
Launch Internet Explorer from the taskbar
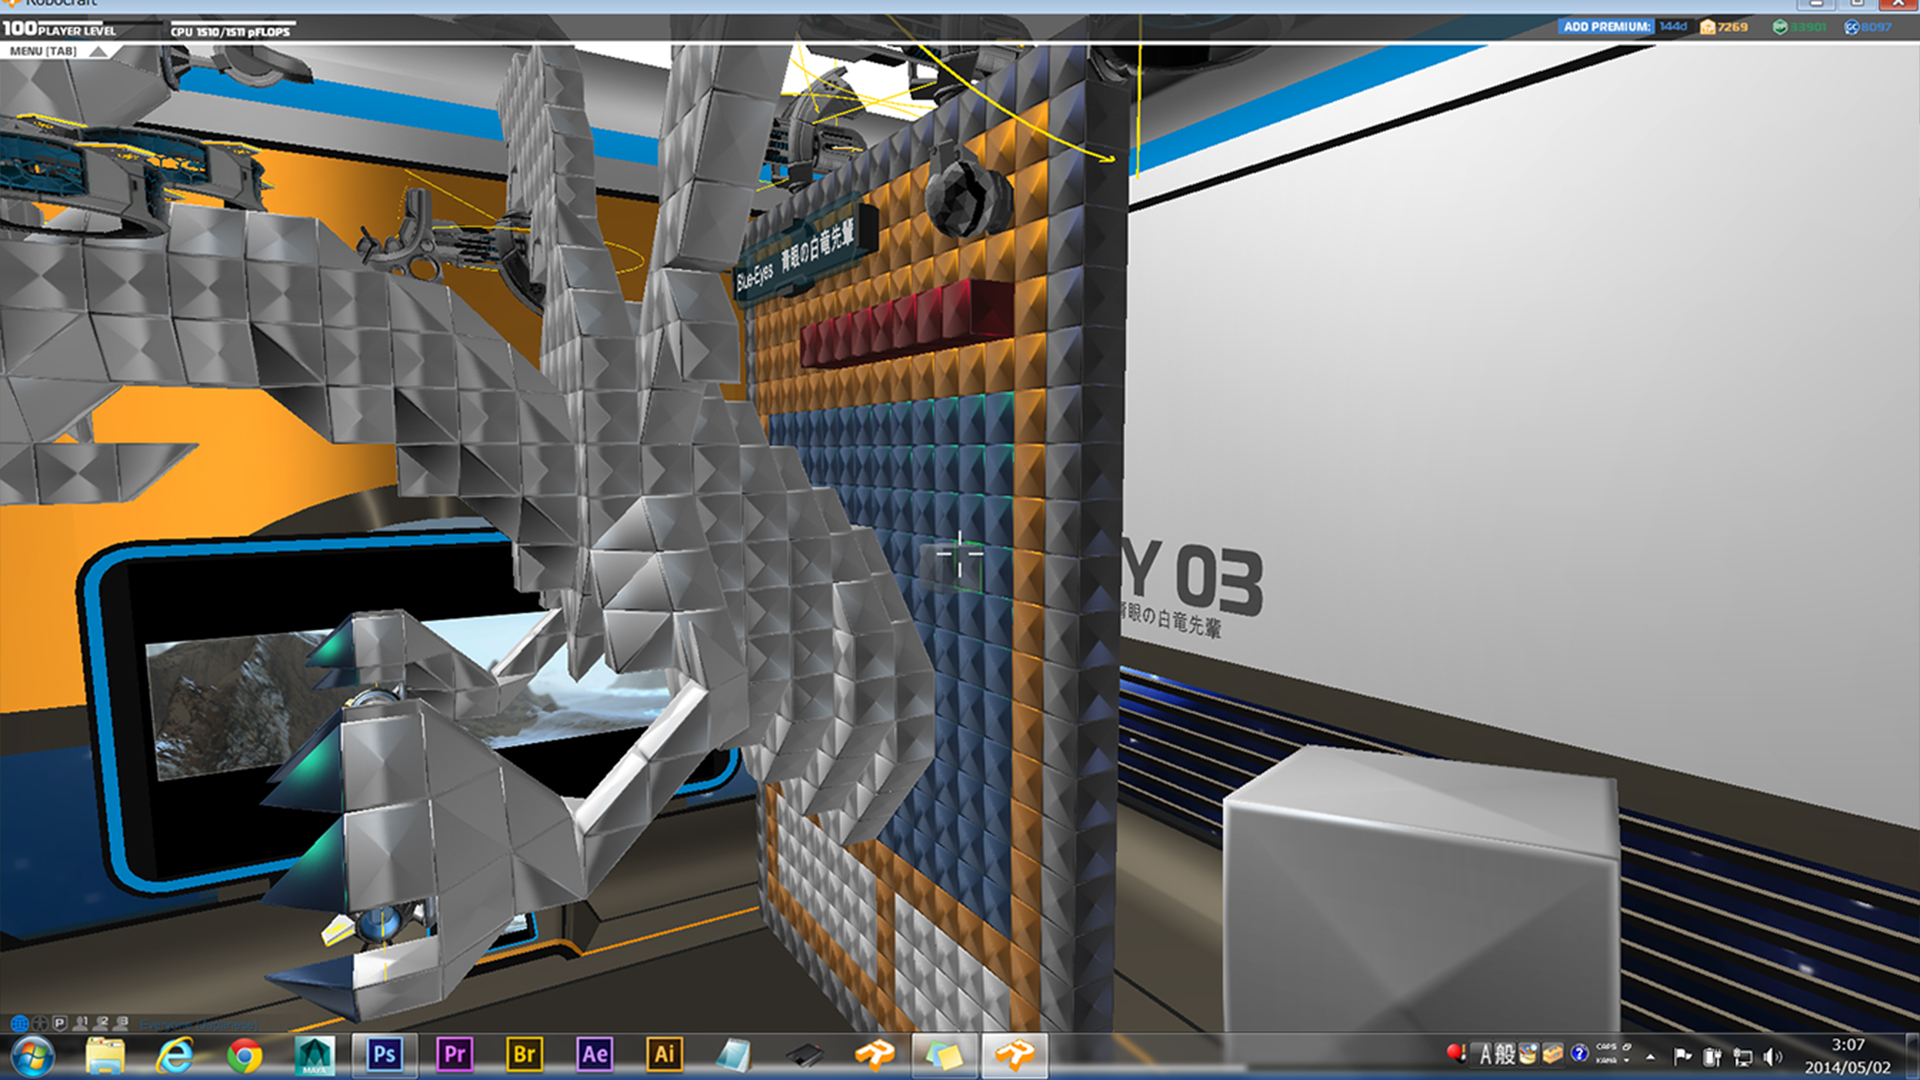click(x=175, y=1055)
